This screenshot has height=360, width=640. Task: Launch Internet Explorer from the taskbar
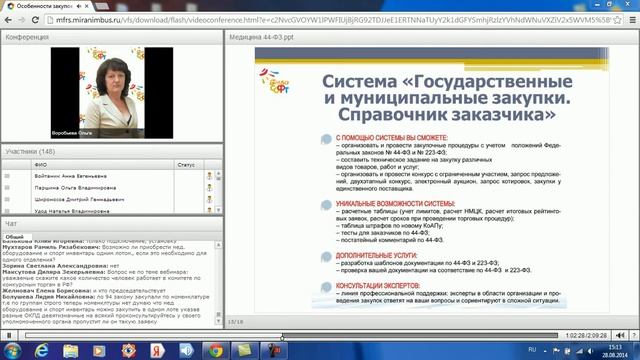(x=41, y=351)
